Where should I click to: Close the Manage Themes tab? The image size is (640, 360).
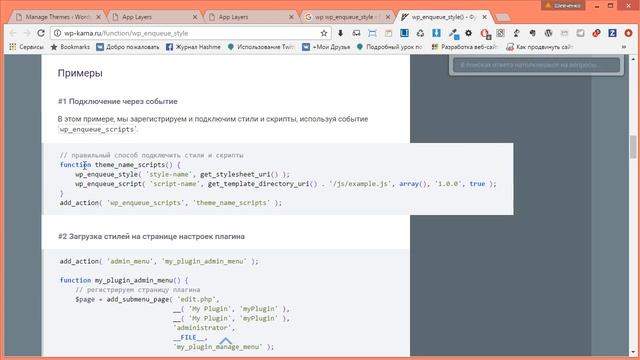pos(98,17)
